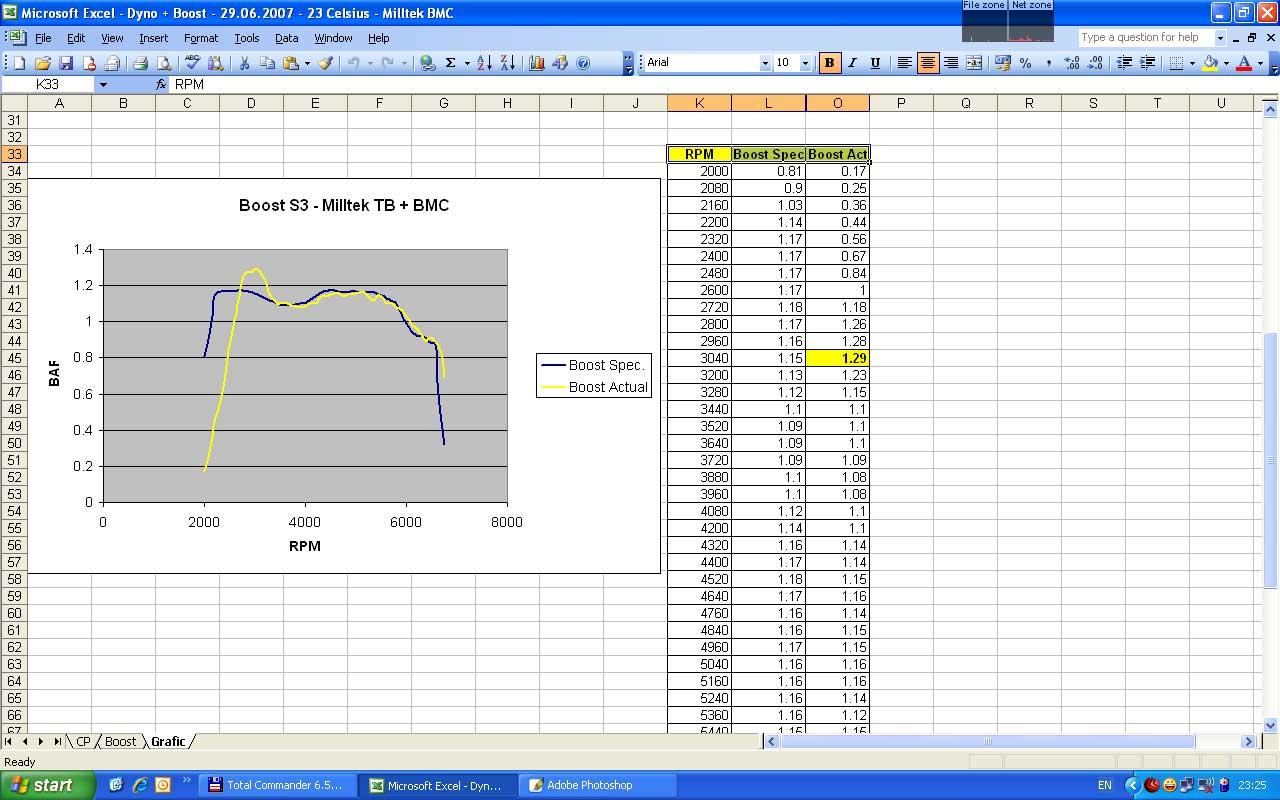Screen dimensions: 1280x800
Task: Click the Open file folder icon
Action: click(42, 63)
